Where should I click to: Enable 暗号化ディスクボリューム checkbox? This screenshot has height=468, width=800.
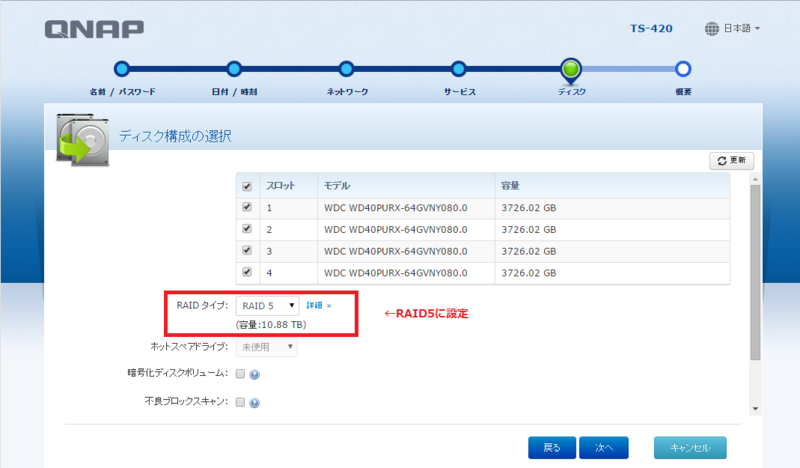click(x=240, y=374)
